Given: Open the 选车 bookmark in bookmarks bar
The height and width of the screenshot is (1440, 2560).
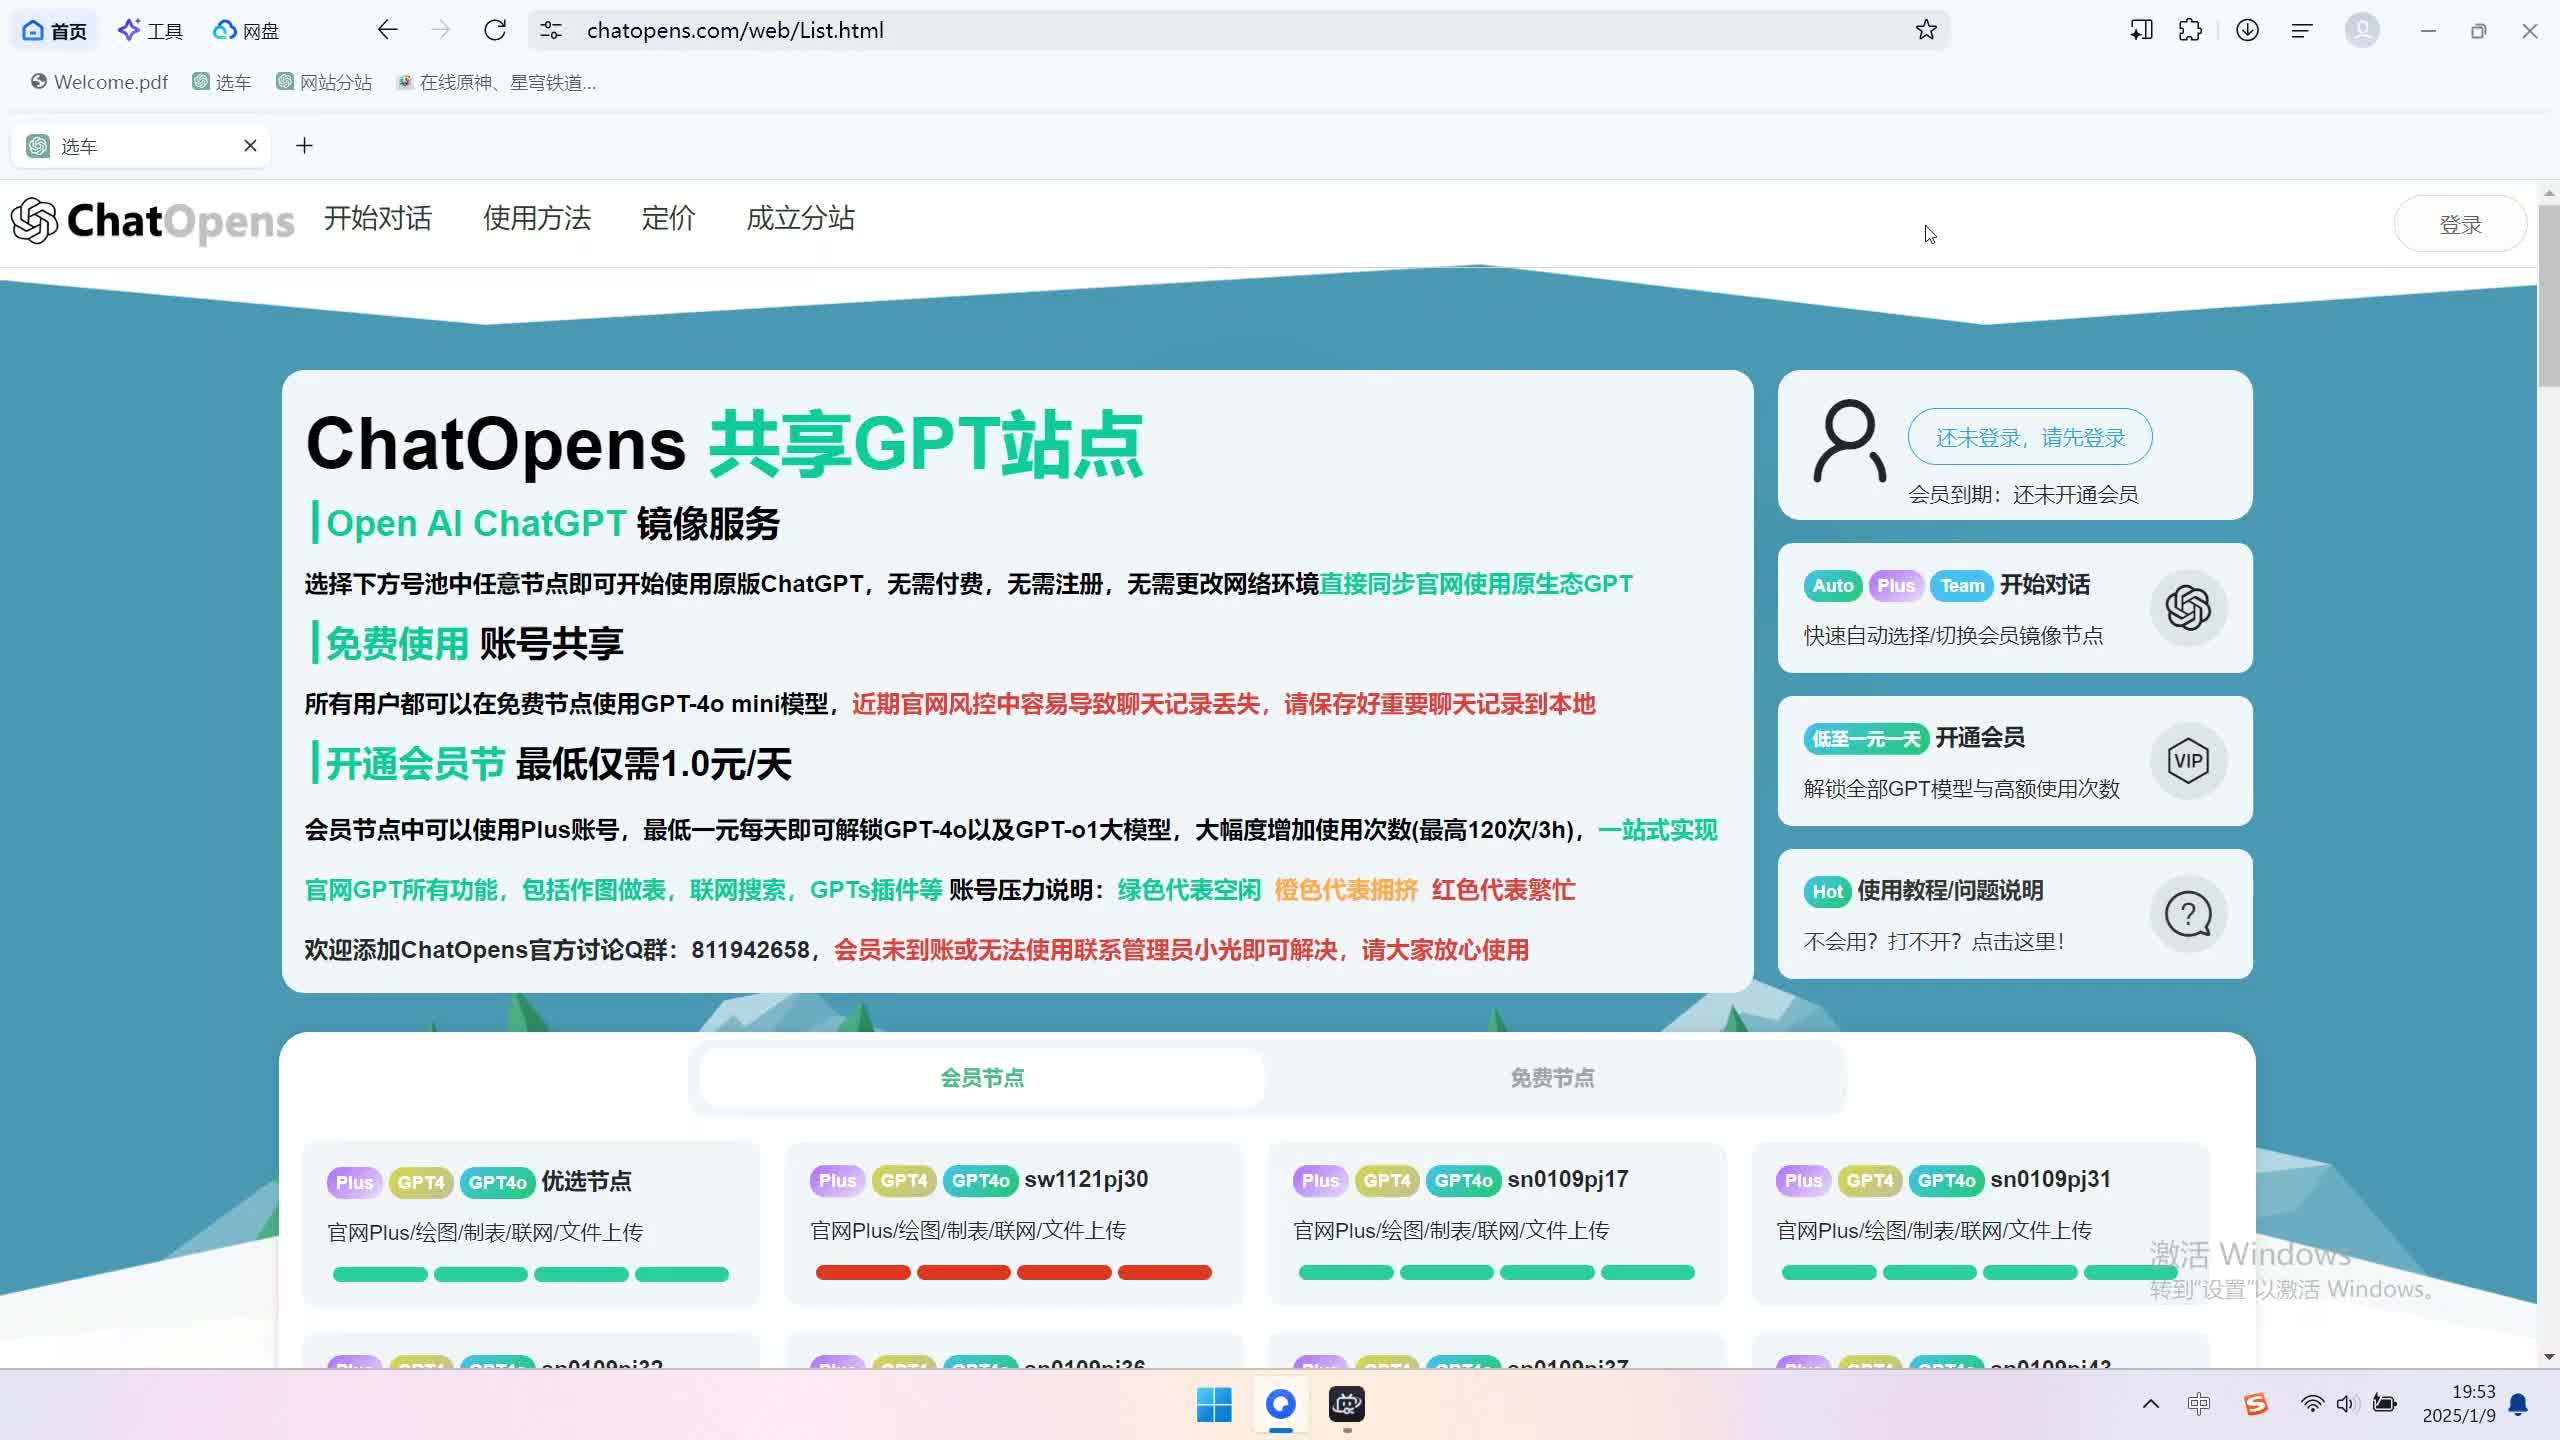Looking at the screenshot, I should [x=222, y=82].
